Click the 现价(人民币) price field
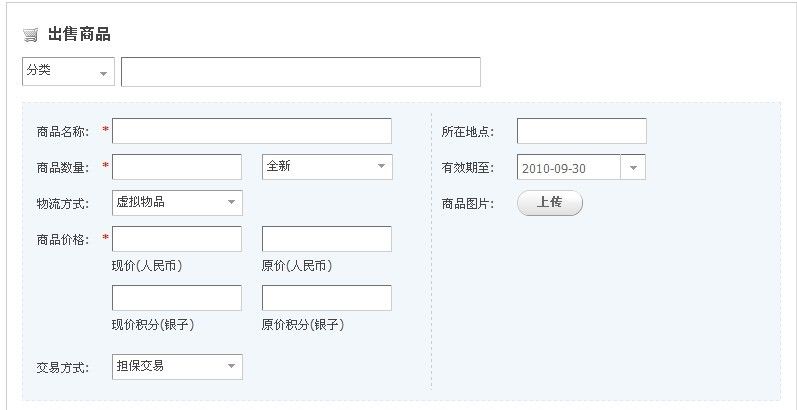Viewport: 797px width, 410px height. point(177,239)
